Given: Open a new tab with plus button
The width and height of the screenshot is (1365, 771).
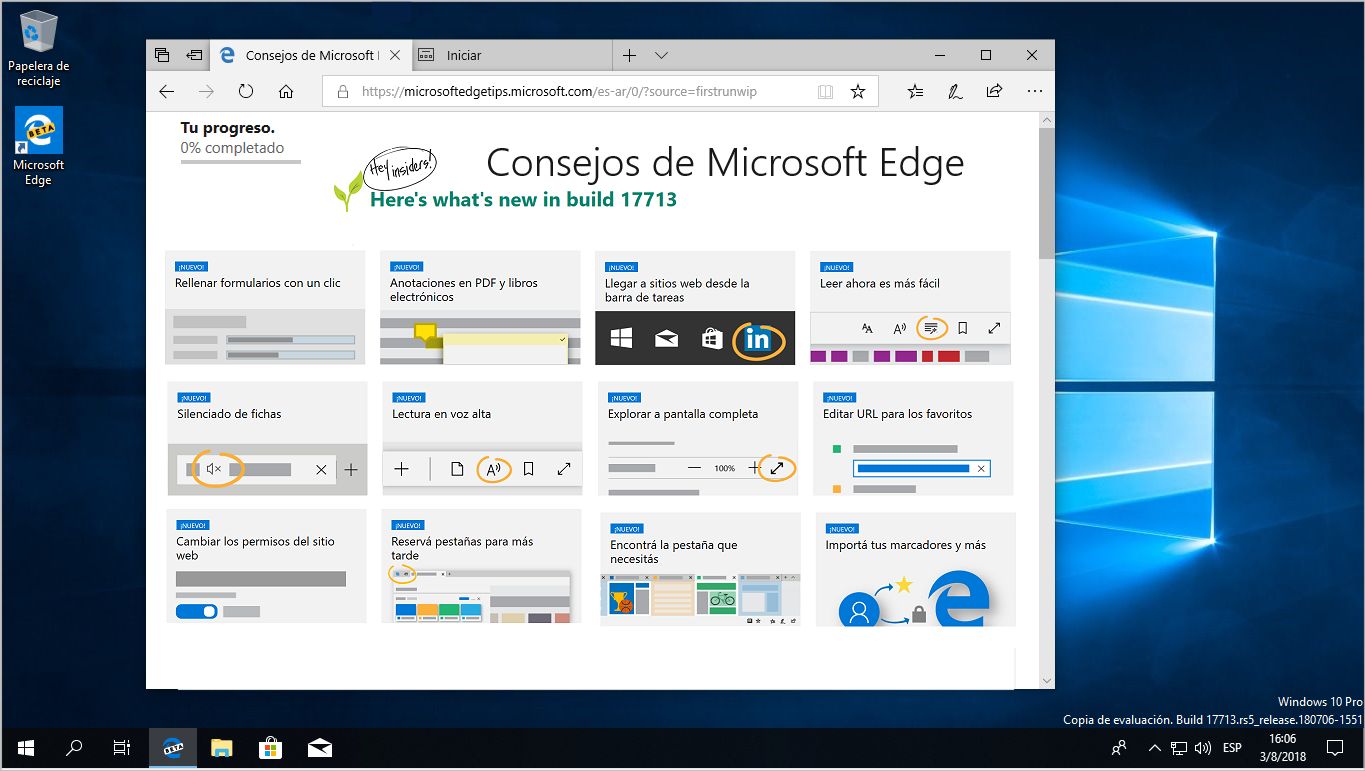Looking at the screenshot, I should (629, 55).
